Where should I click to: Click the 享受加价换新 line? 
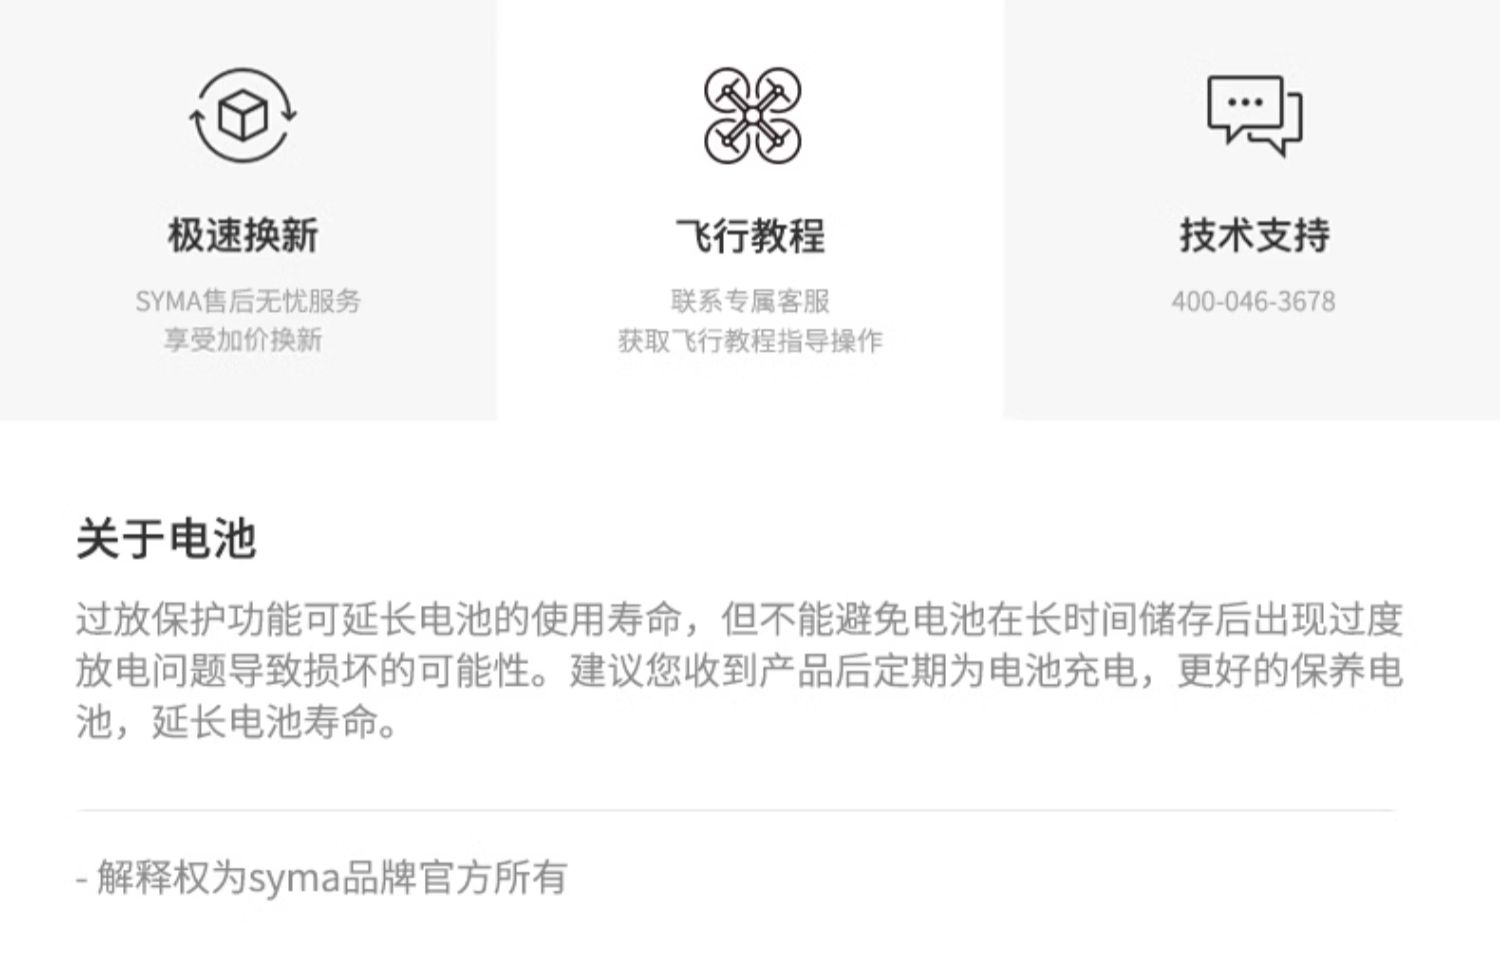click(x=243, y=340)
